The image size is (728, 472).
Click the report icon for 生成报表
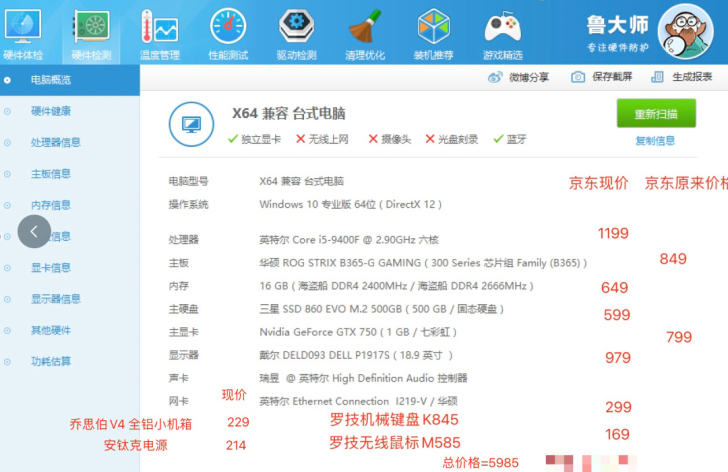click(657, 77)
